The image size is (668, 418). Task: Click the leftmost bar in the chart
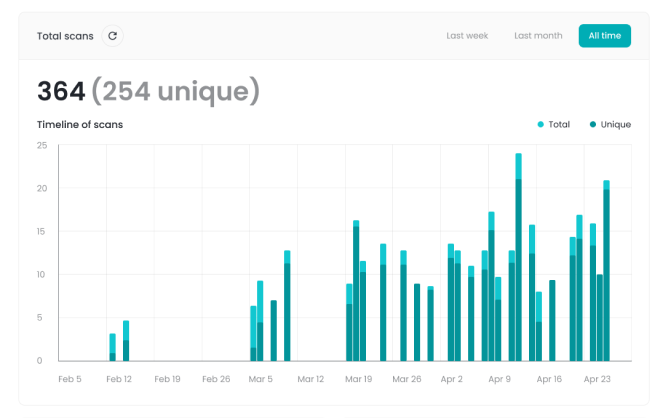click(113, 348)
